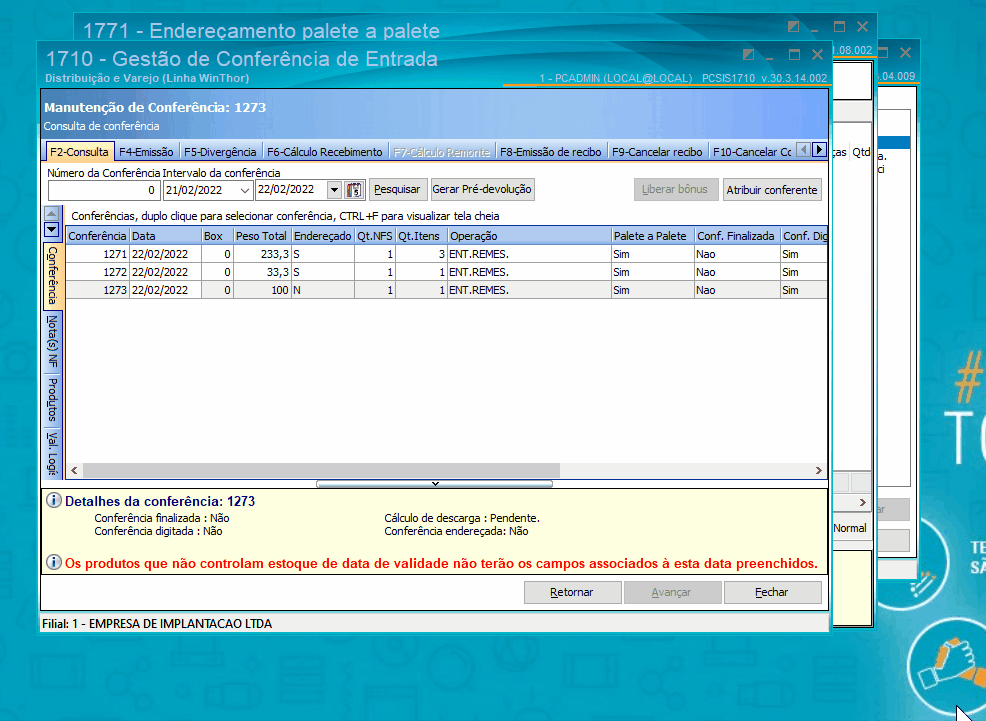Image resolution: width=986 pixels, height=721 pixels.
Task: Click the Retornar button
Action: 572,592
